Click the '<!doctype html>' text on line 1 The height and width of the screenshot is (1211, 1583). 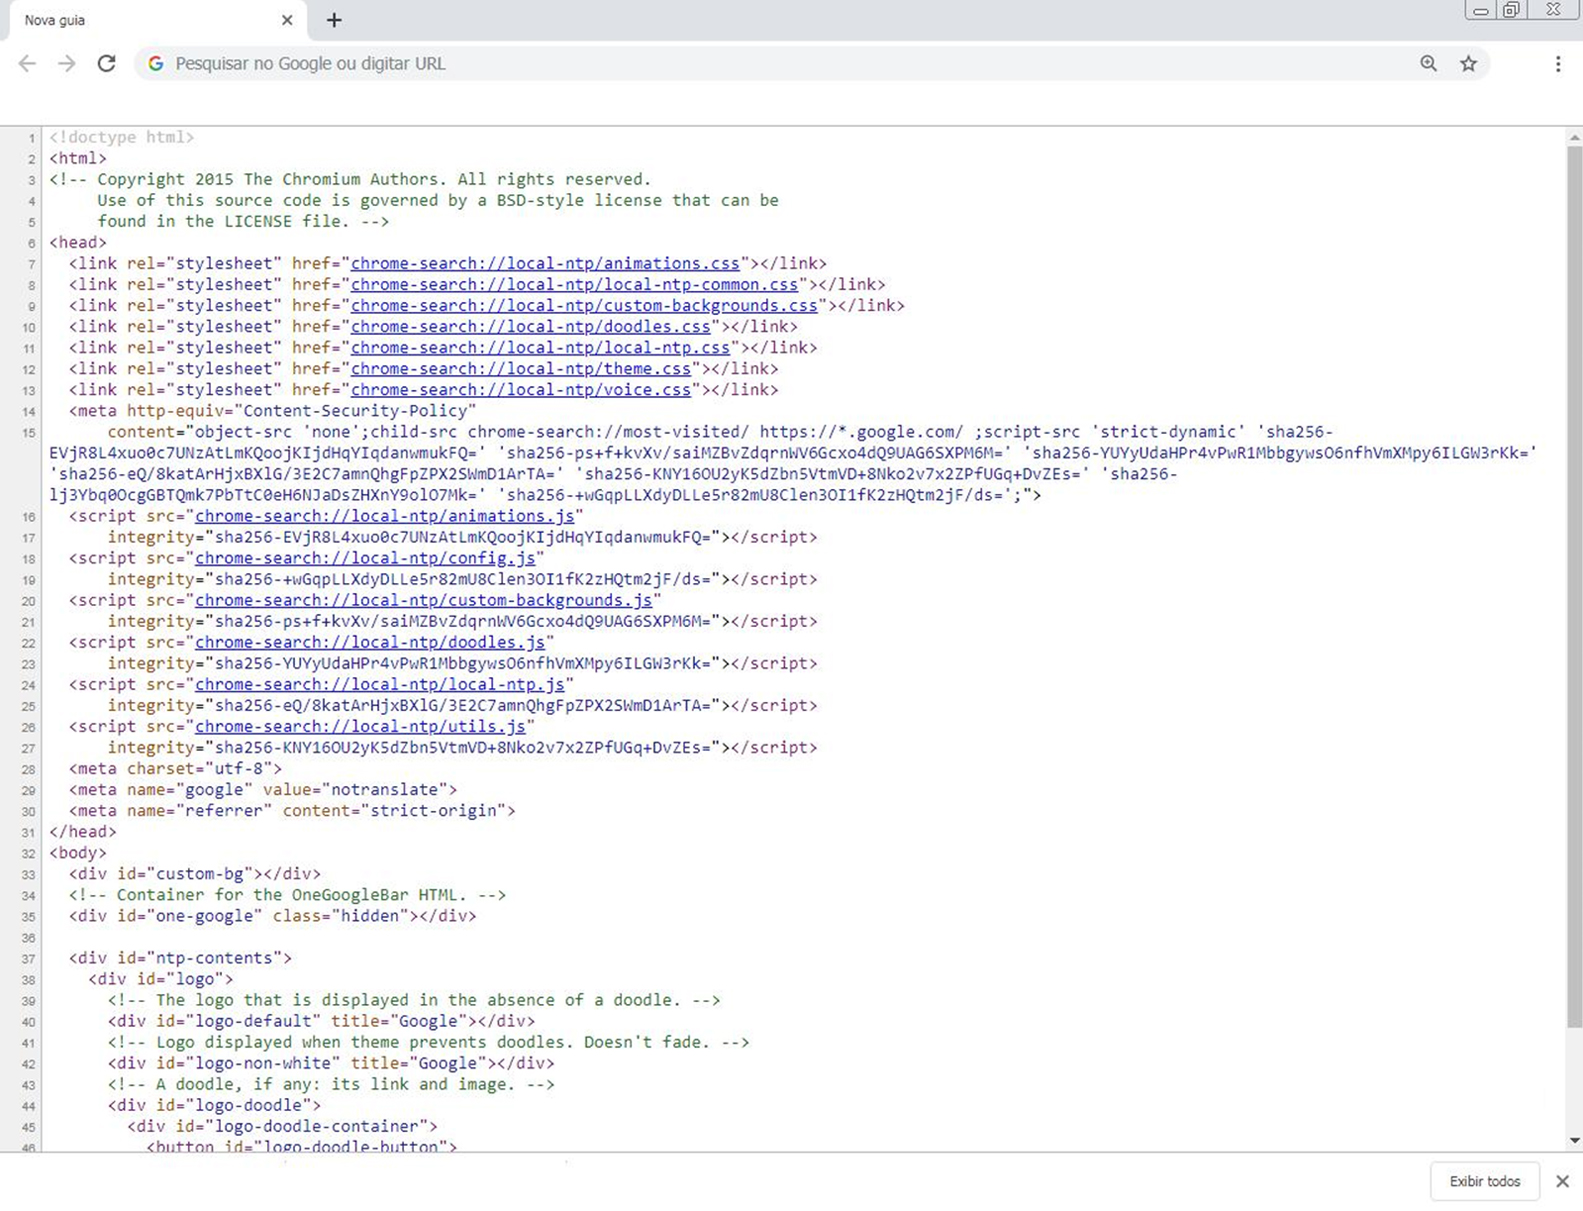tap(121, 137)
